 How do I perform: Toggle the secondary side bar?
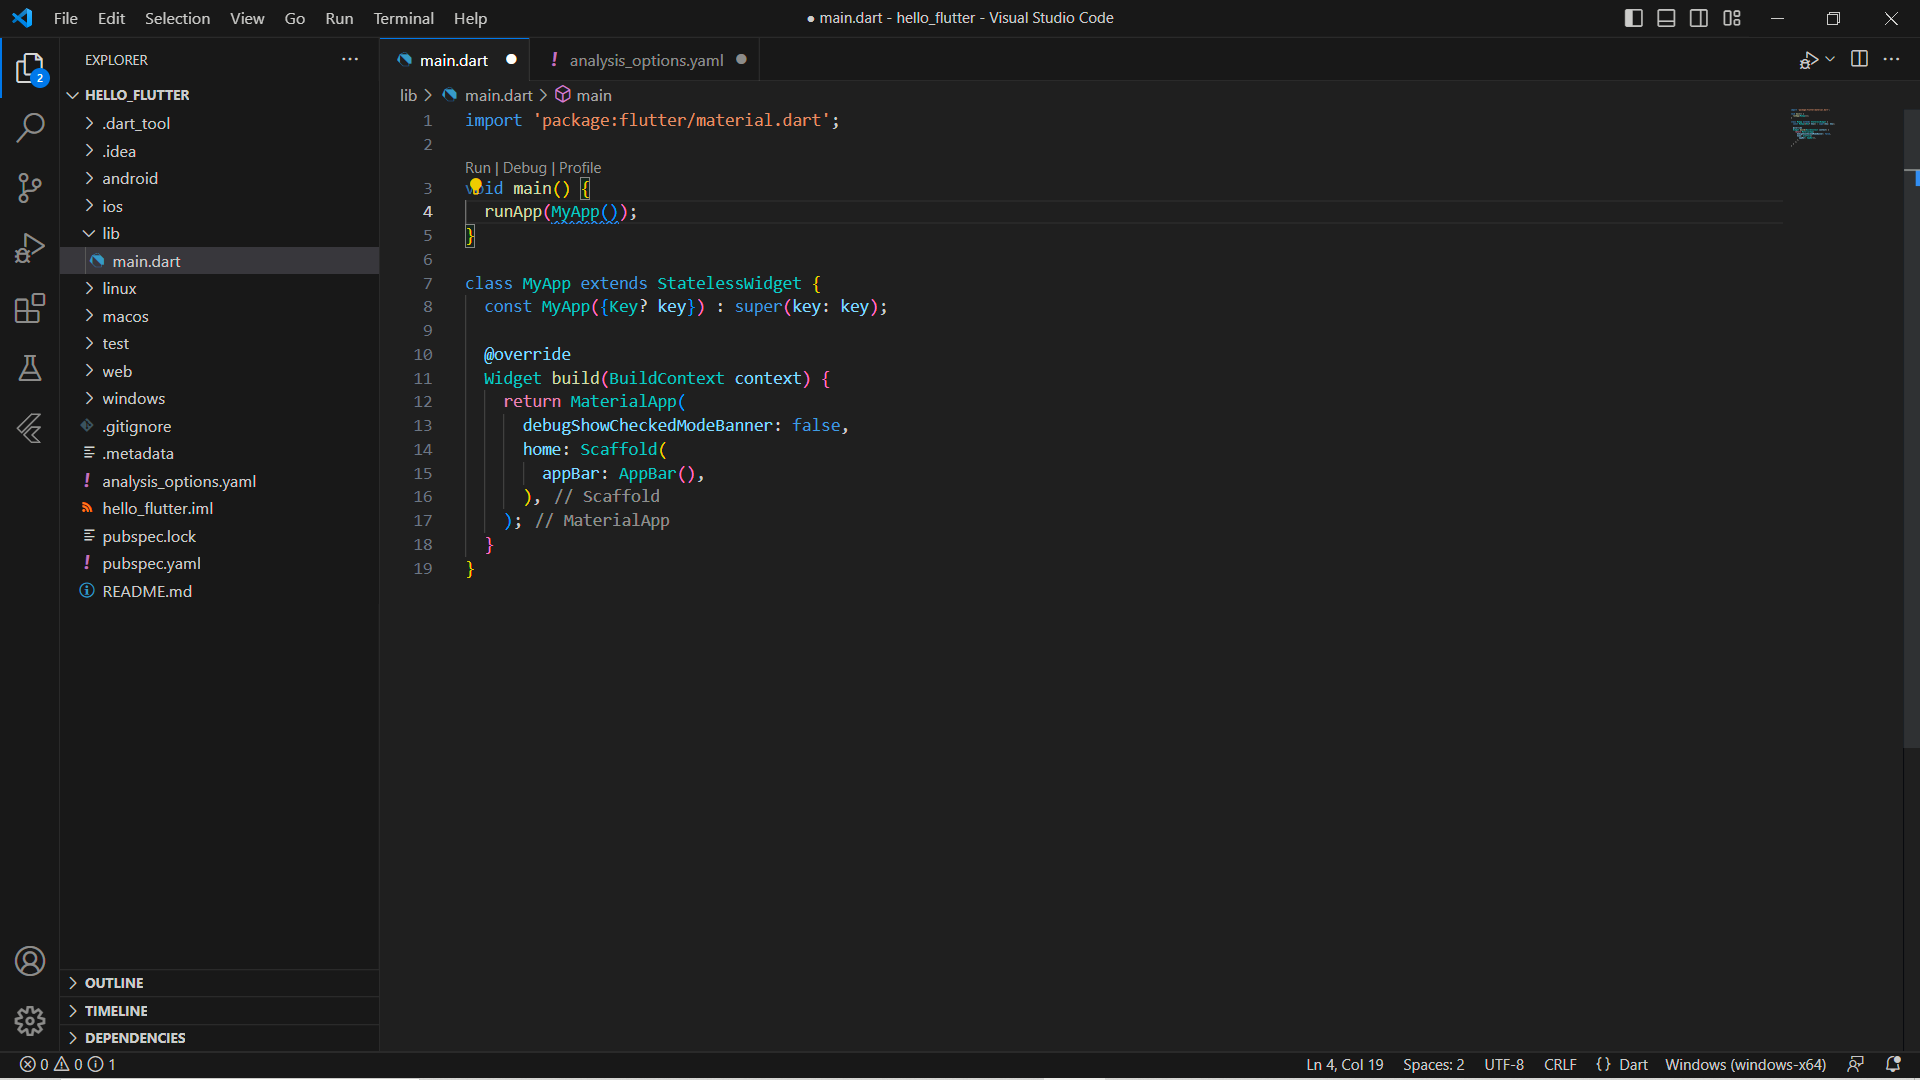point(1699,18)
